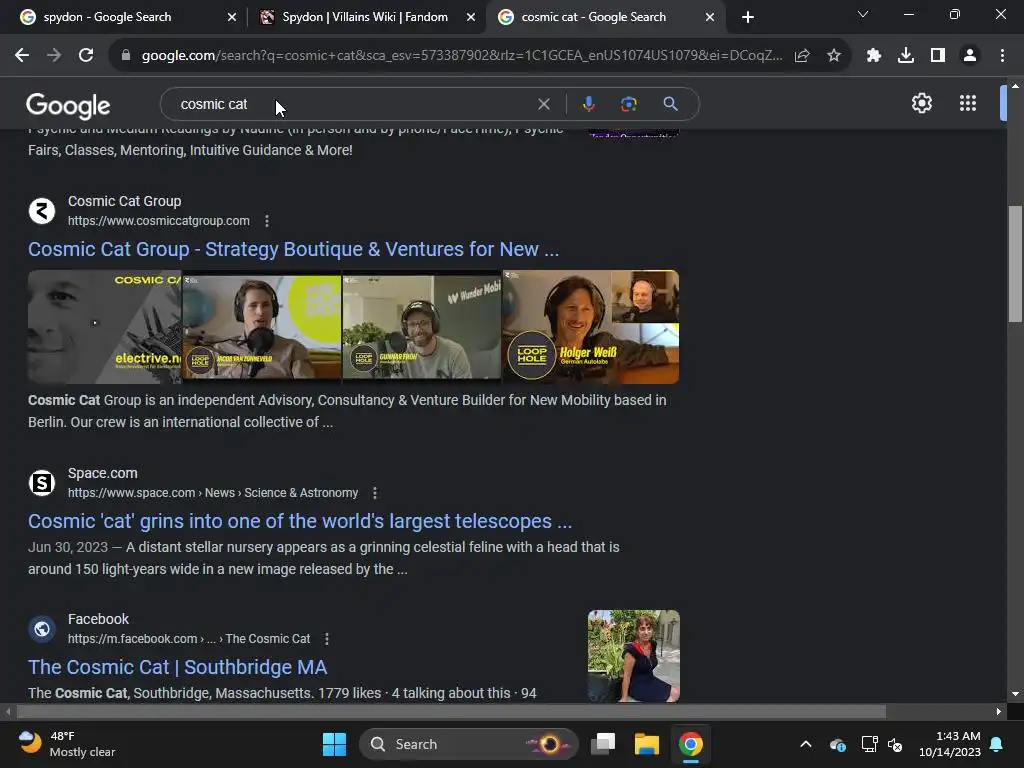Viewport: 1024px width, 768px height.
Task: Reload the current page
Action: 86,56
